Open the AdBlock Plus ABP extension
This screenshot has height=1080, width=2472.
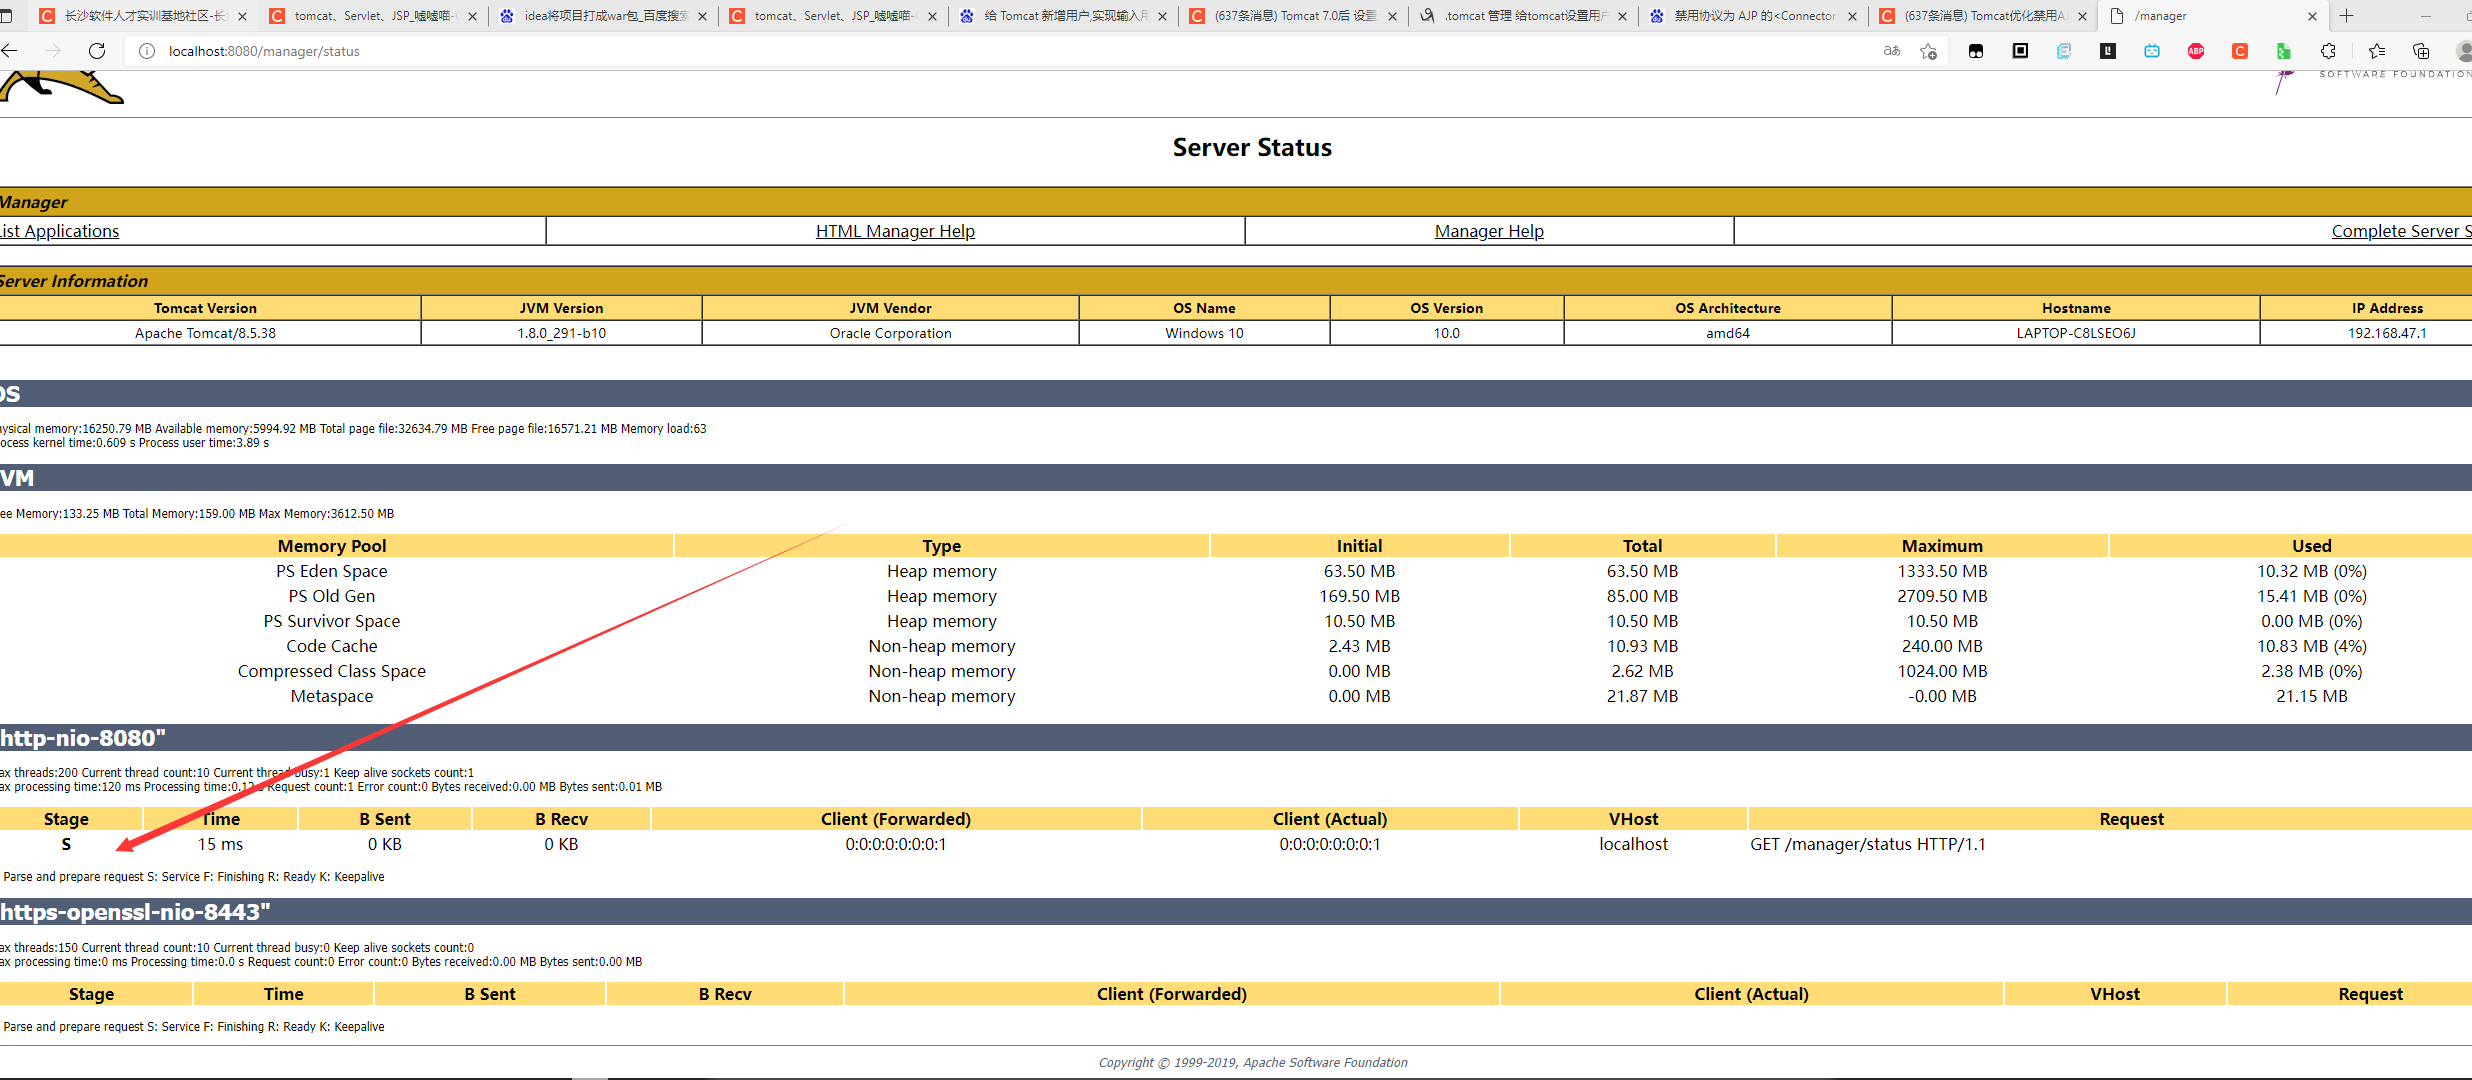tap(2196, 51)
